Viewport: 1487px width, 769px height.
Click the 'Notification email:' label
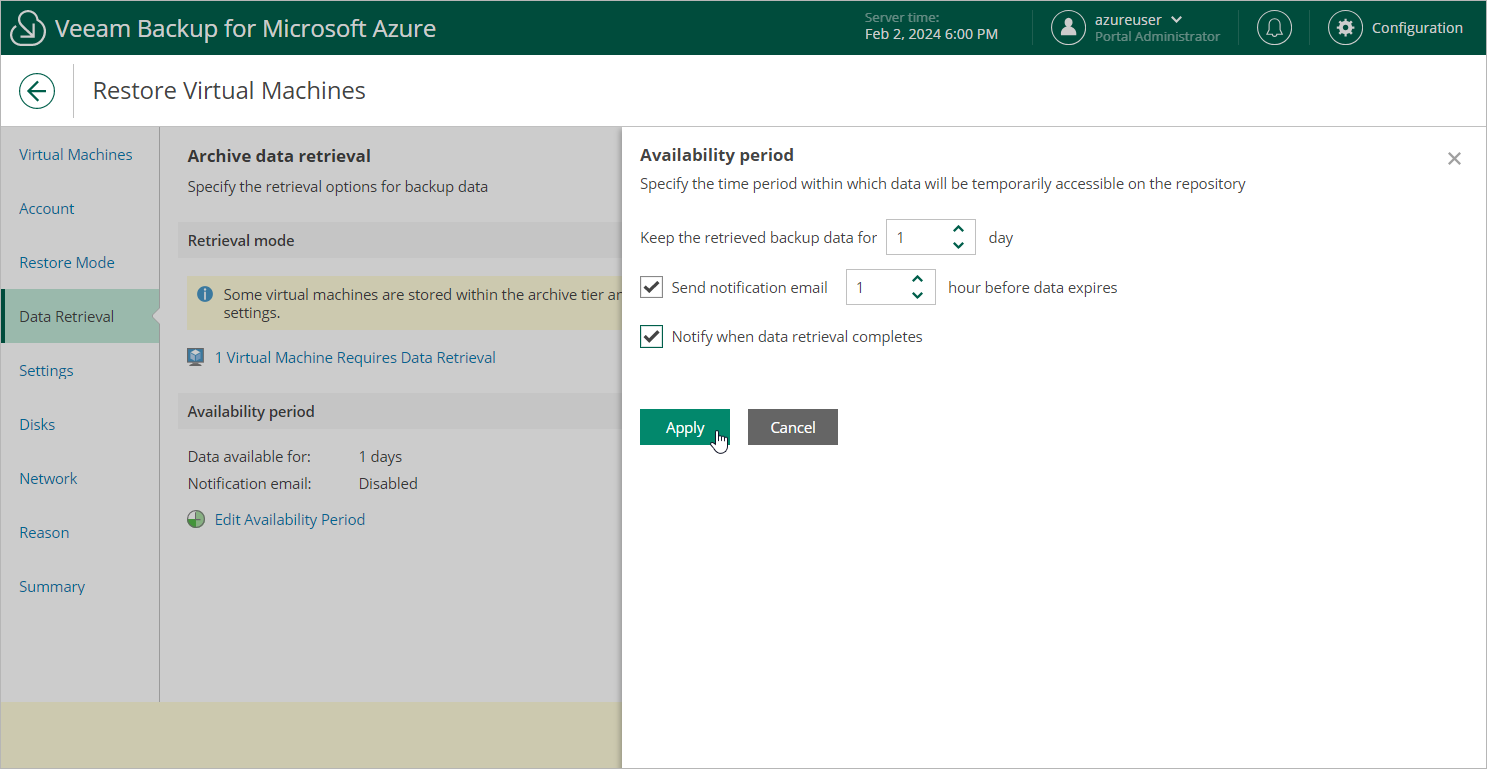click(x=250, y=484)
